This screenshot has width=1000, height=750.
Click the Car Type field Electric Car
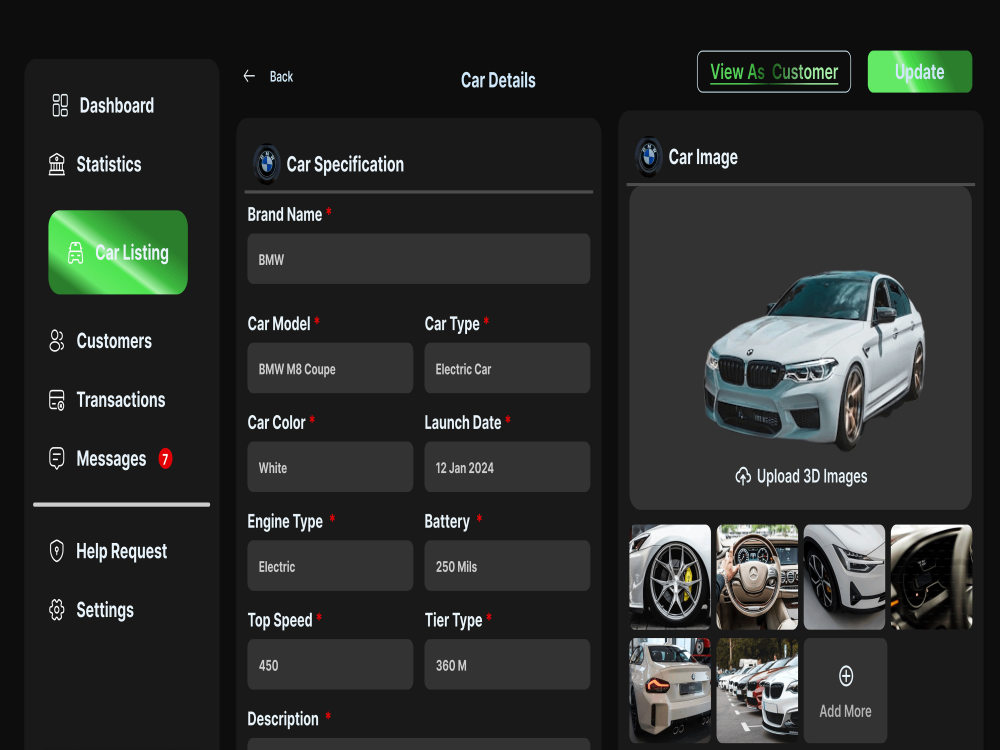coord(507,368)
